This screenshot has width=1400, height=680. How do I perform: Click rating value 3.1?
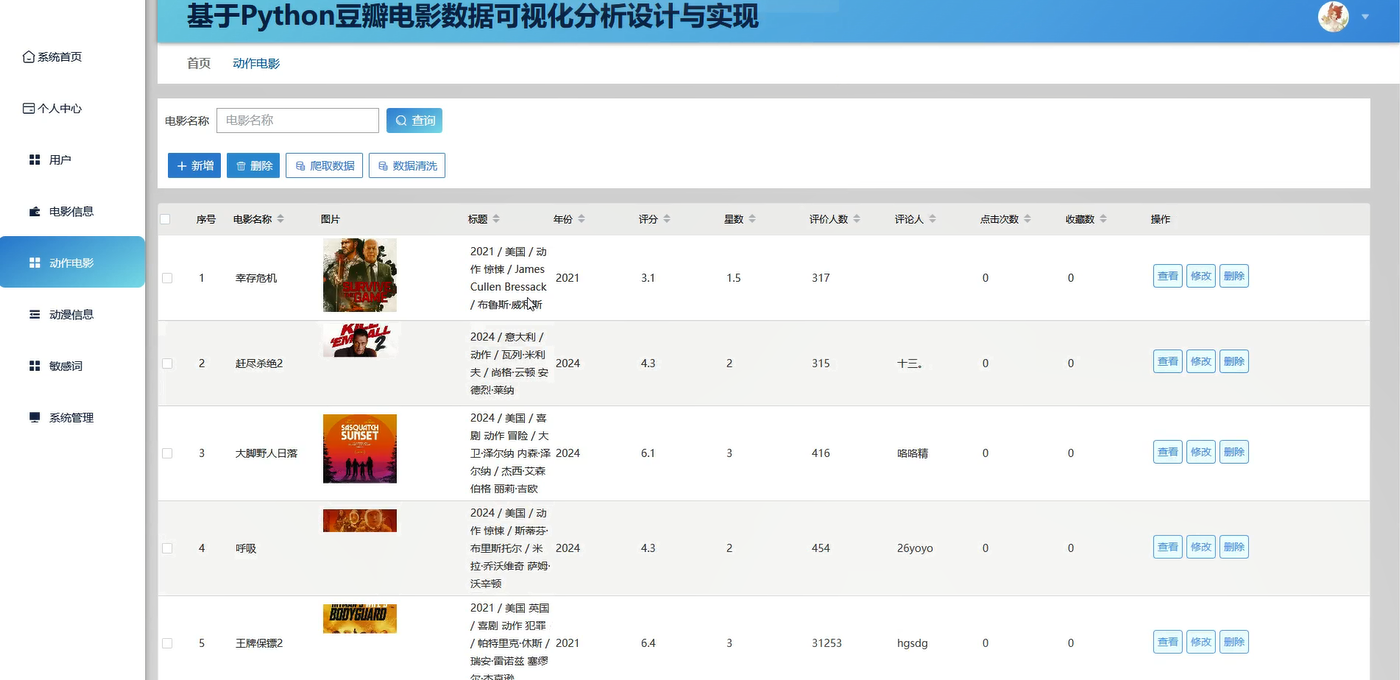pos(648,278)
